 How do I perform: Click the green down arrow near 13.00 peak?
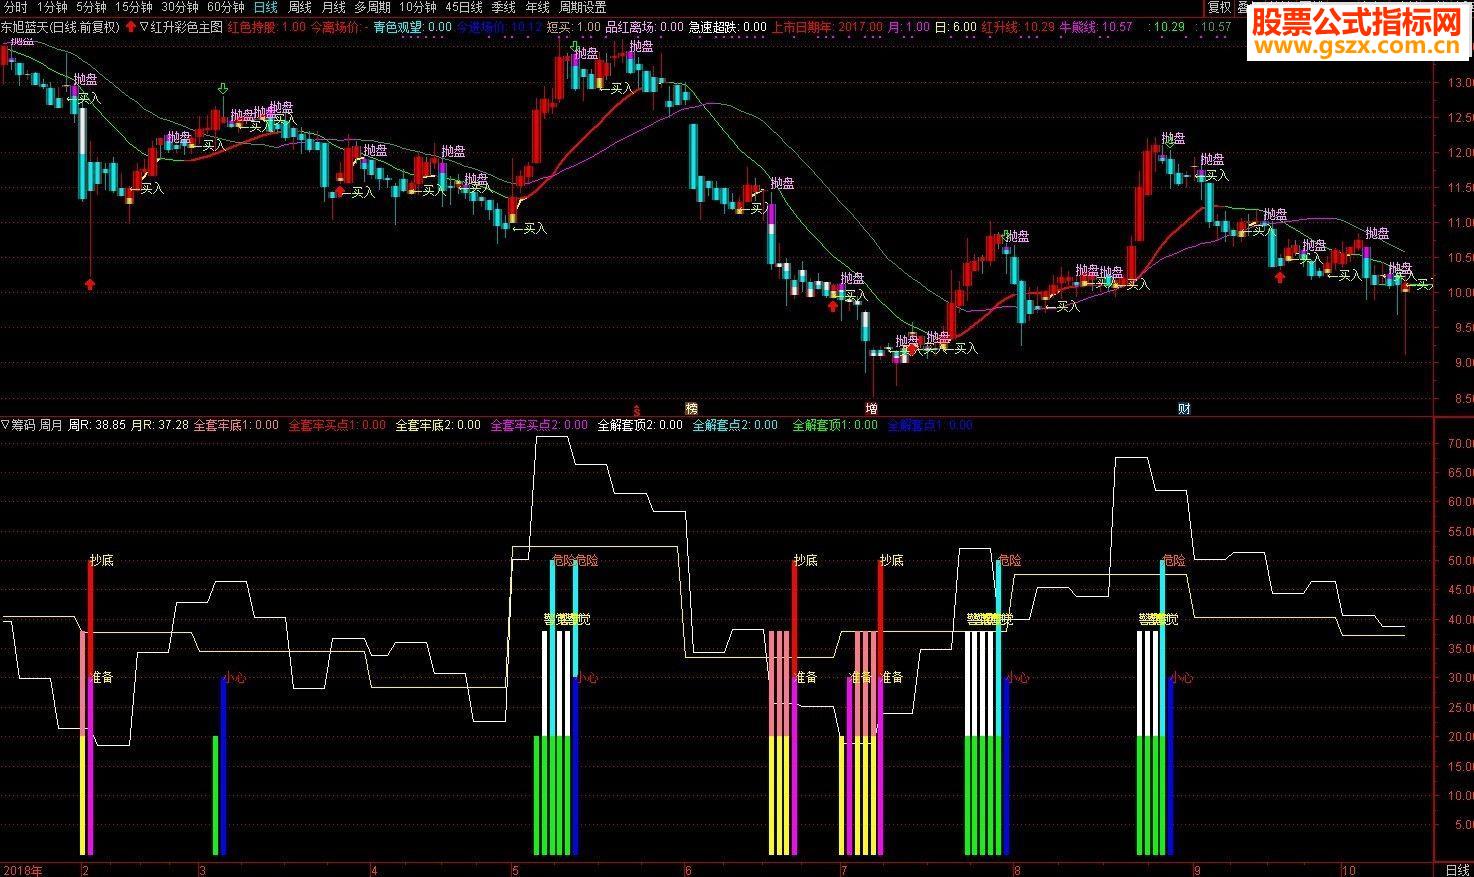coord(573,46)
